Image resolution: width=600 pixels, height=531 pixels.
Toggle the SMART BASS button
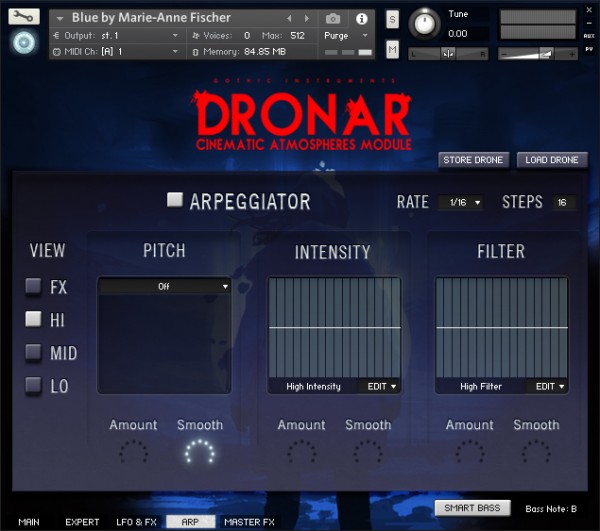tap(473, 508)
